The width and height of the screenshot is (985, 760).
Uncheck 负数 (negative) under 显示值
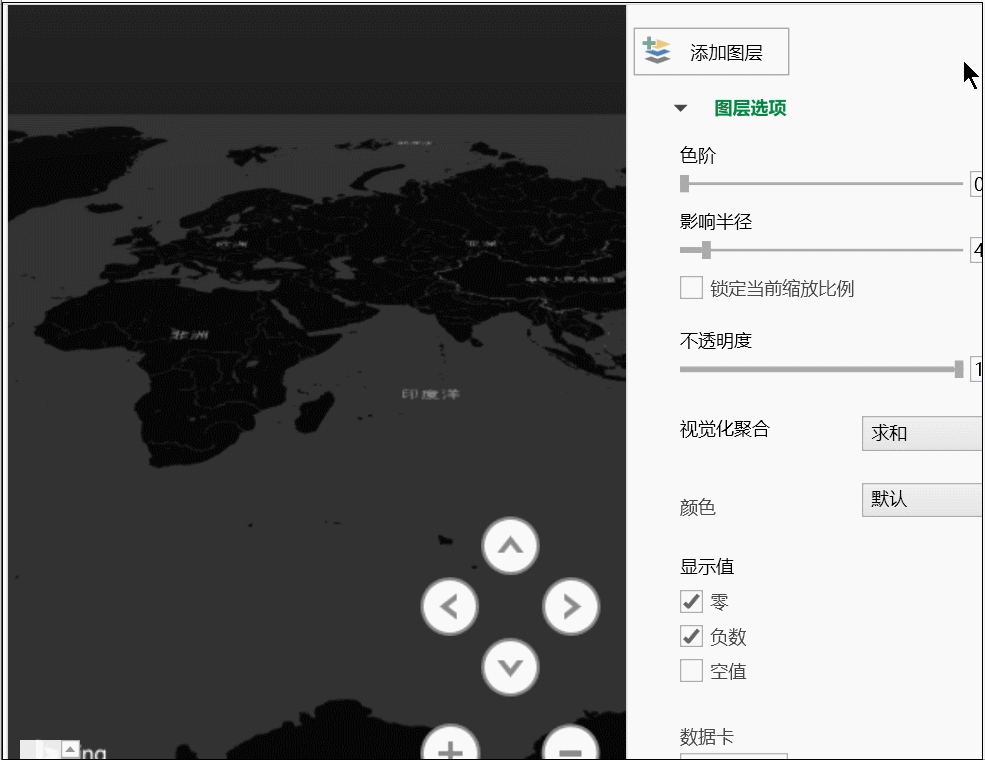point(690,636)
